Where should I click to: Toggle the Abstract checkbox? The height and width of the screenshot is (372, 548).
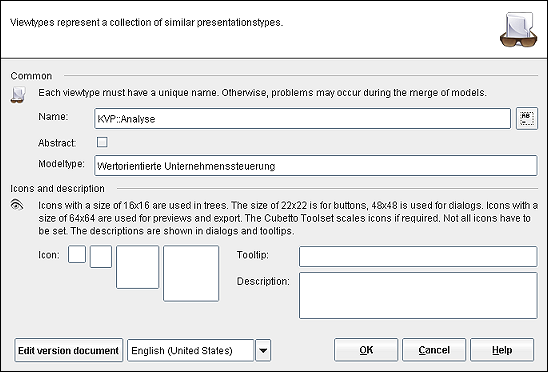102,142
